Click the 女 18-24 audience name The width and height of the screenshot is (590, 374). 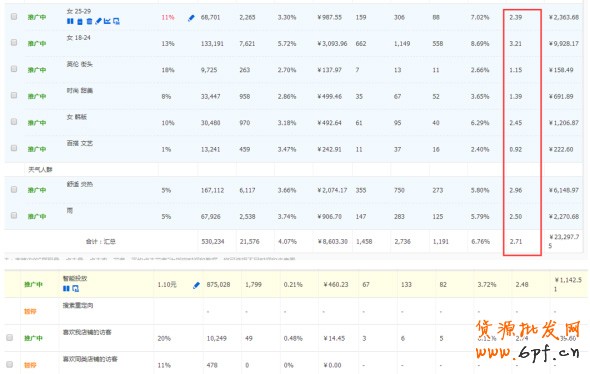click(x=79, y=38)
